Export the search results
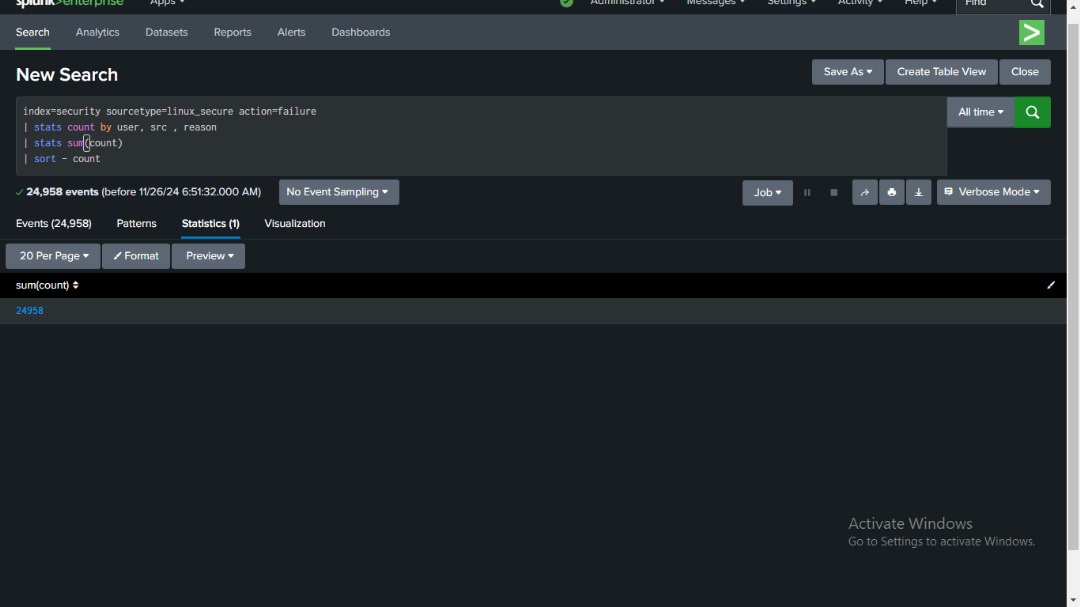The image size is (1080, 607). coord(918,192)
